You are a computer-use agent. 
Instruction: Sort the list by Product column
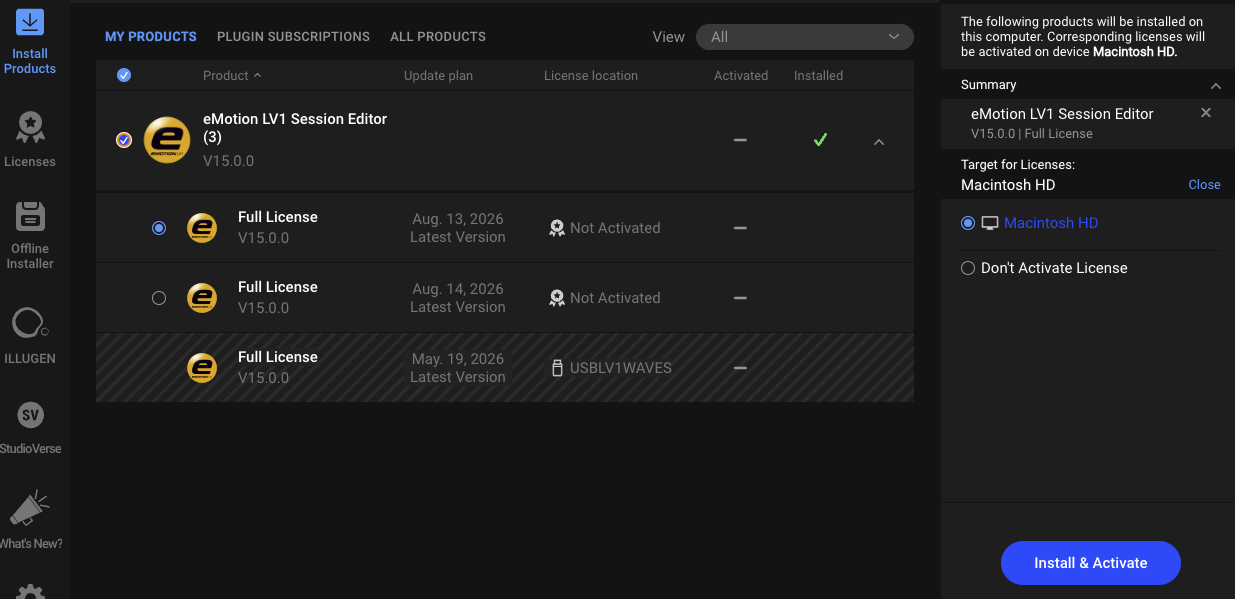coord(232,76)
